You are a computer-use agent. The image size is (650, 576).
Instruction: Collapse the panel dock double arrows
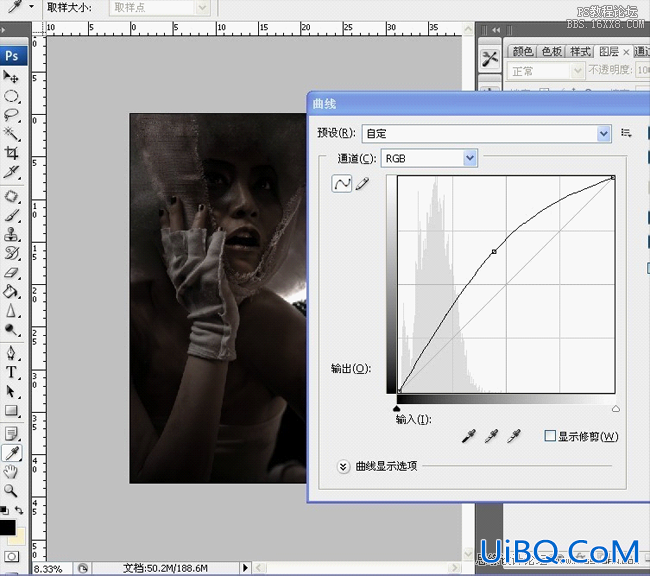click(x=496, y=30)
